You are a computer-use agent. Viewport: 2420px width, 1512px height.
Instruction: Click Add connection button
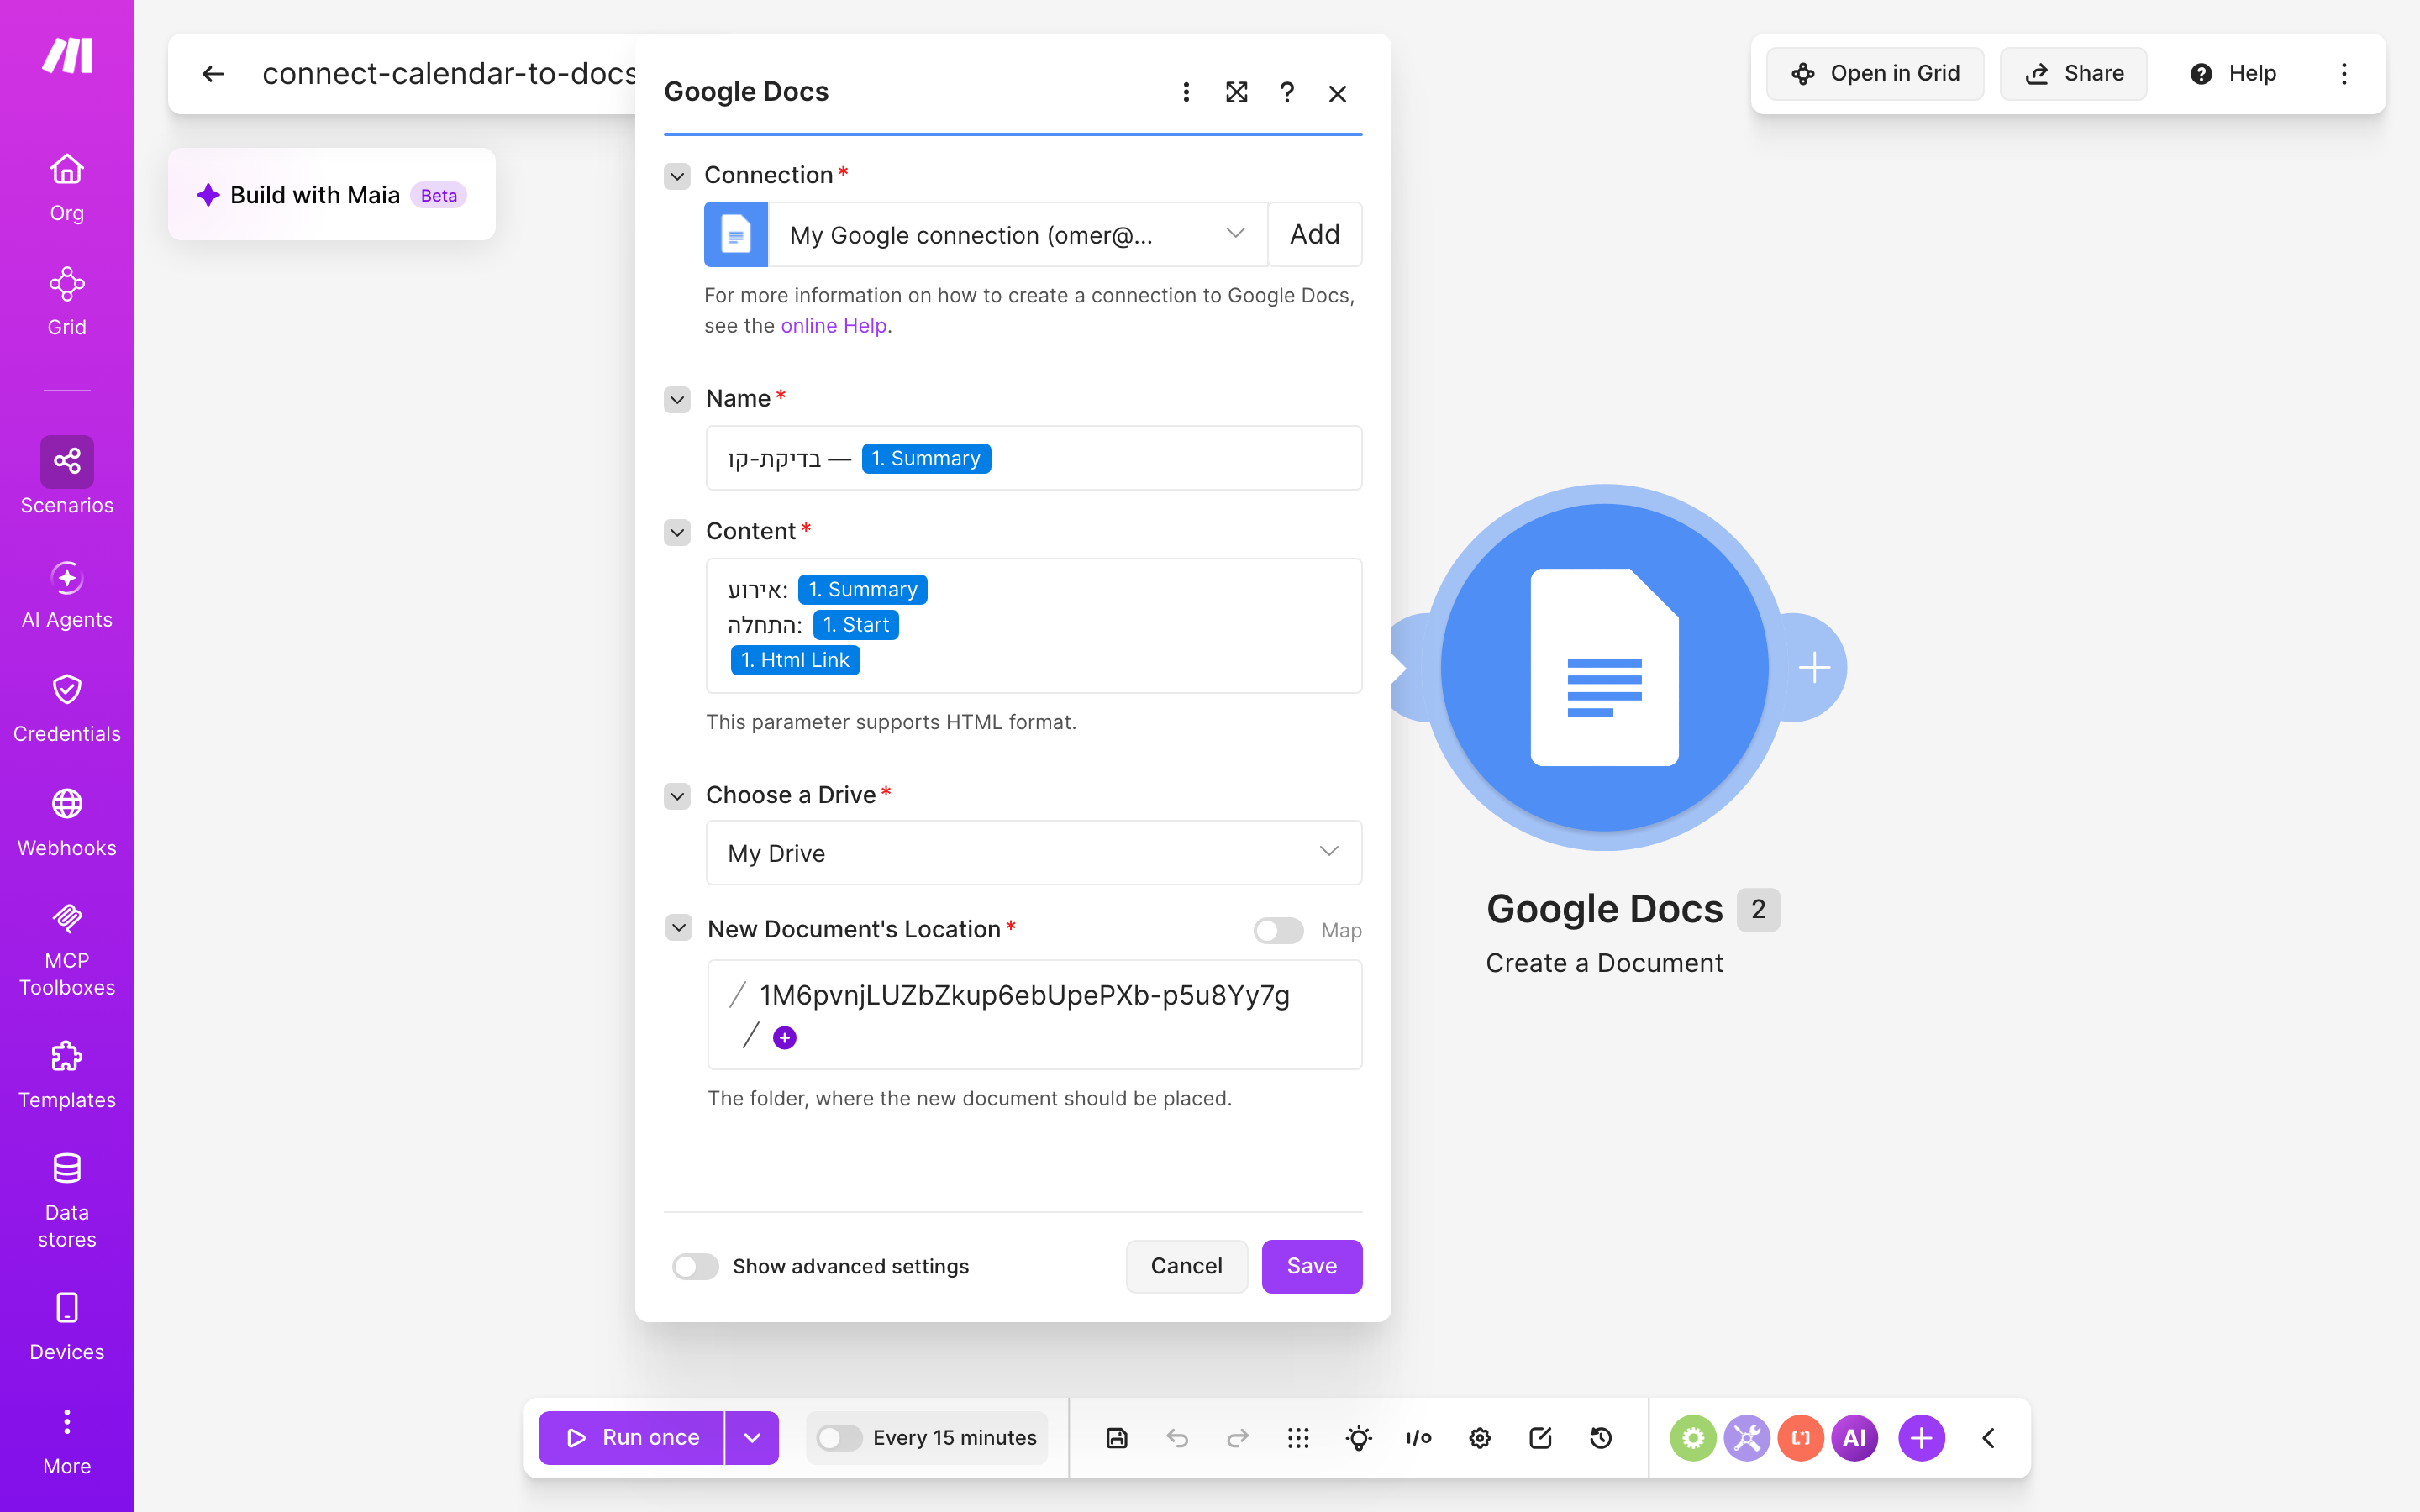click(x=1314, y=235)
